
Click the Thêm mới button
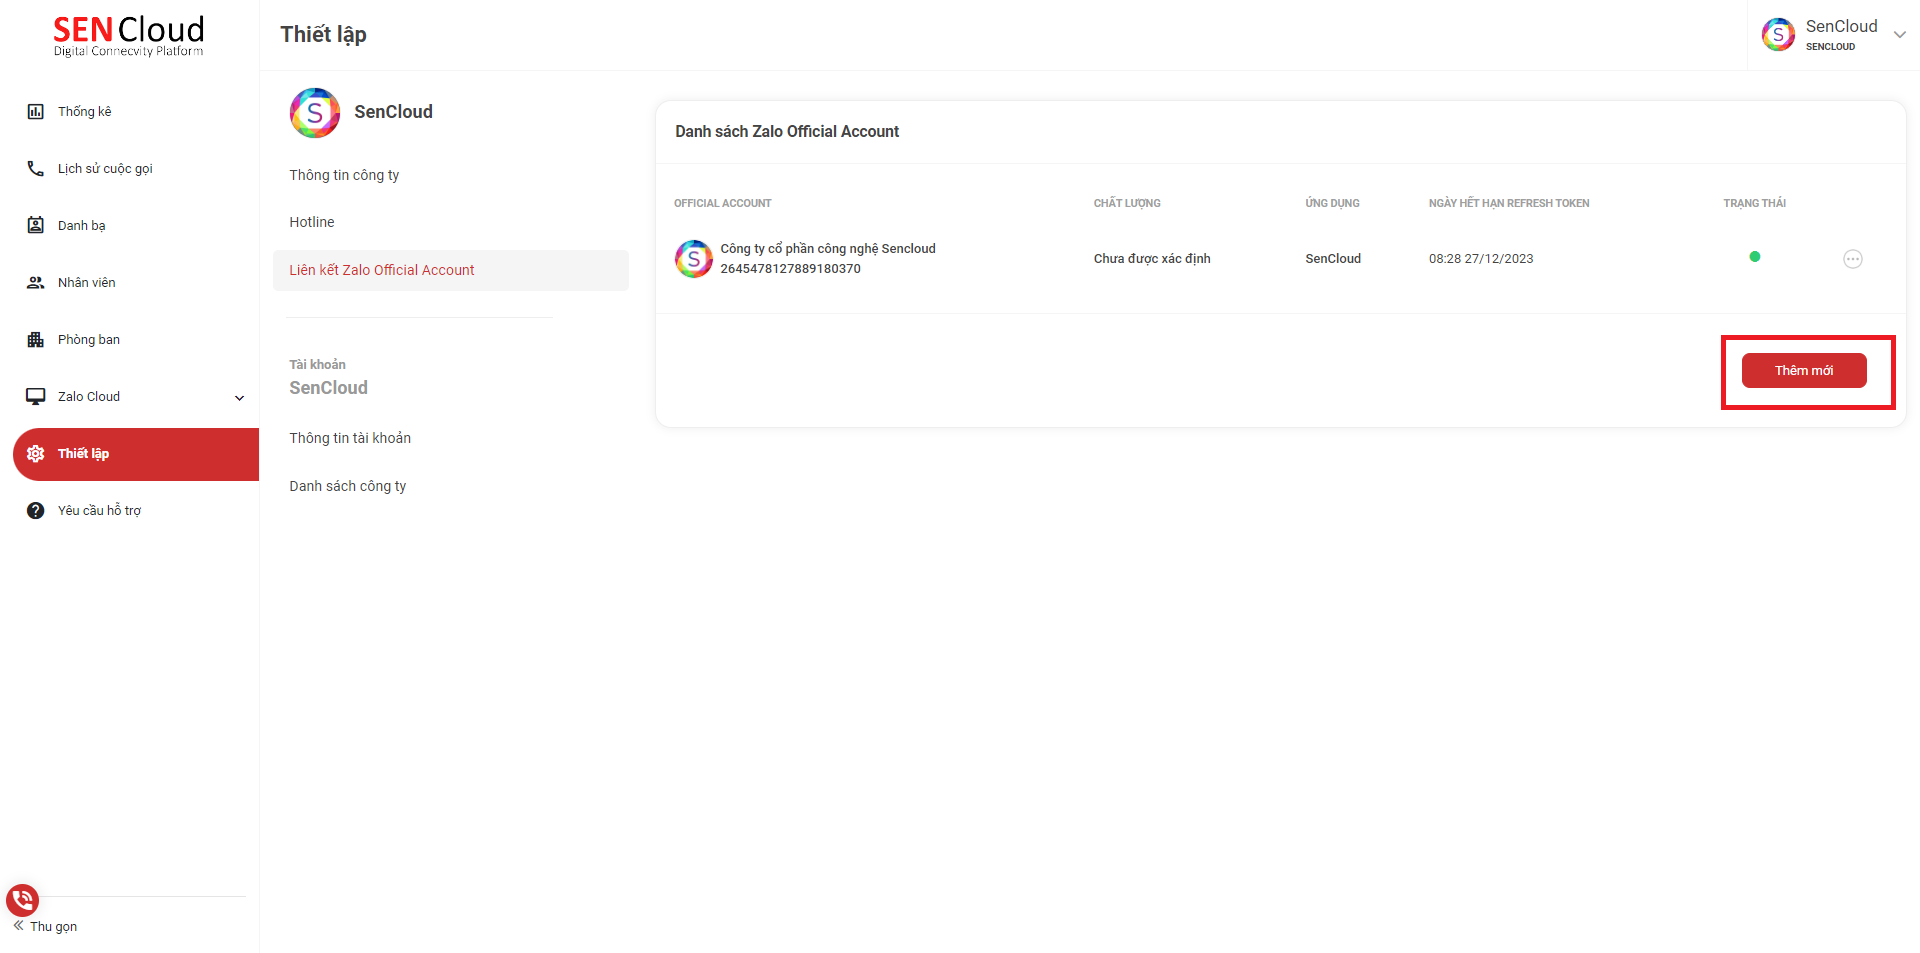tap(1803, 371)
